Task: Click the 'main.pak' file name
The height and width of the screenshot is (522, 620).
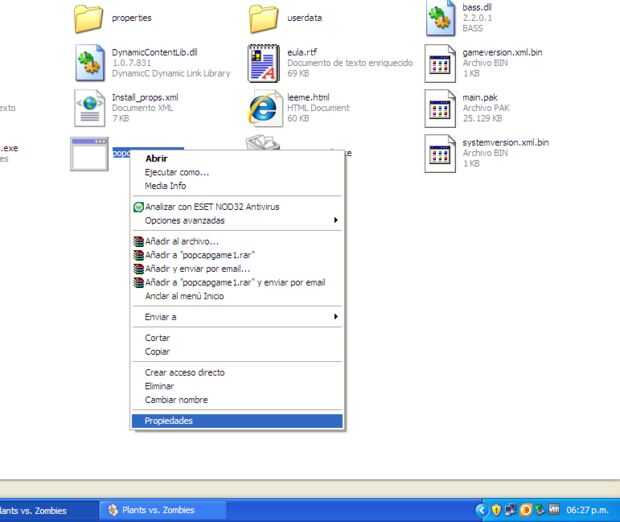Action: pos(480,97)
